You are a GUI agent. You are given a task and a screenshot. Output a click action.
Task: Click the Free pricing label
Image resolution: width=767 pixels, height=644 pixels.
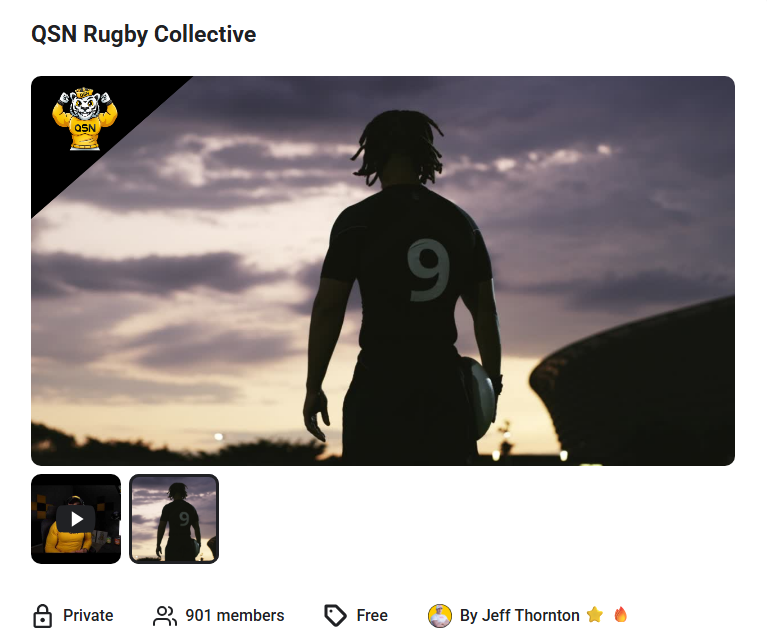(372, 616)
